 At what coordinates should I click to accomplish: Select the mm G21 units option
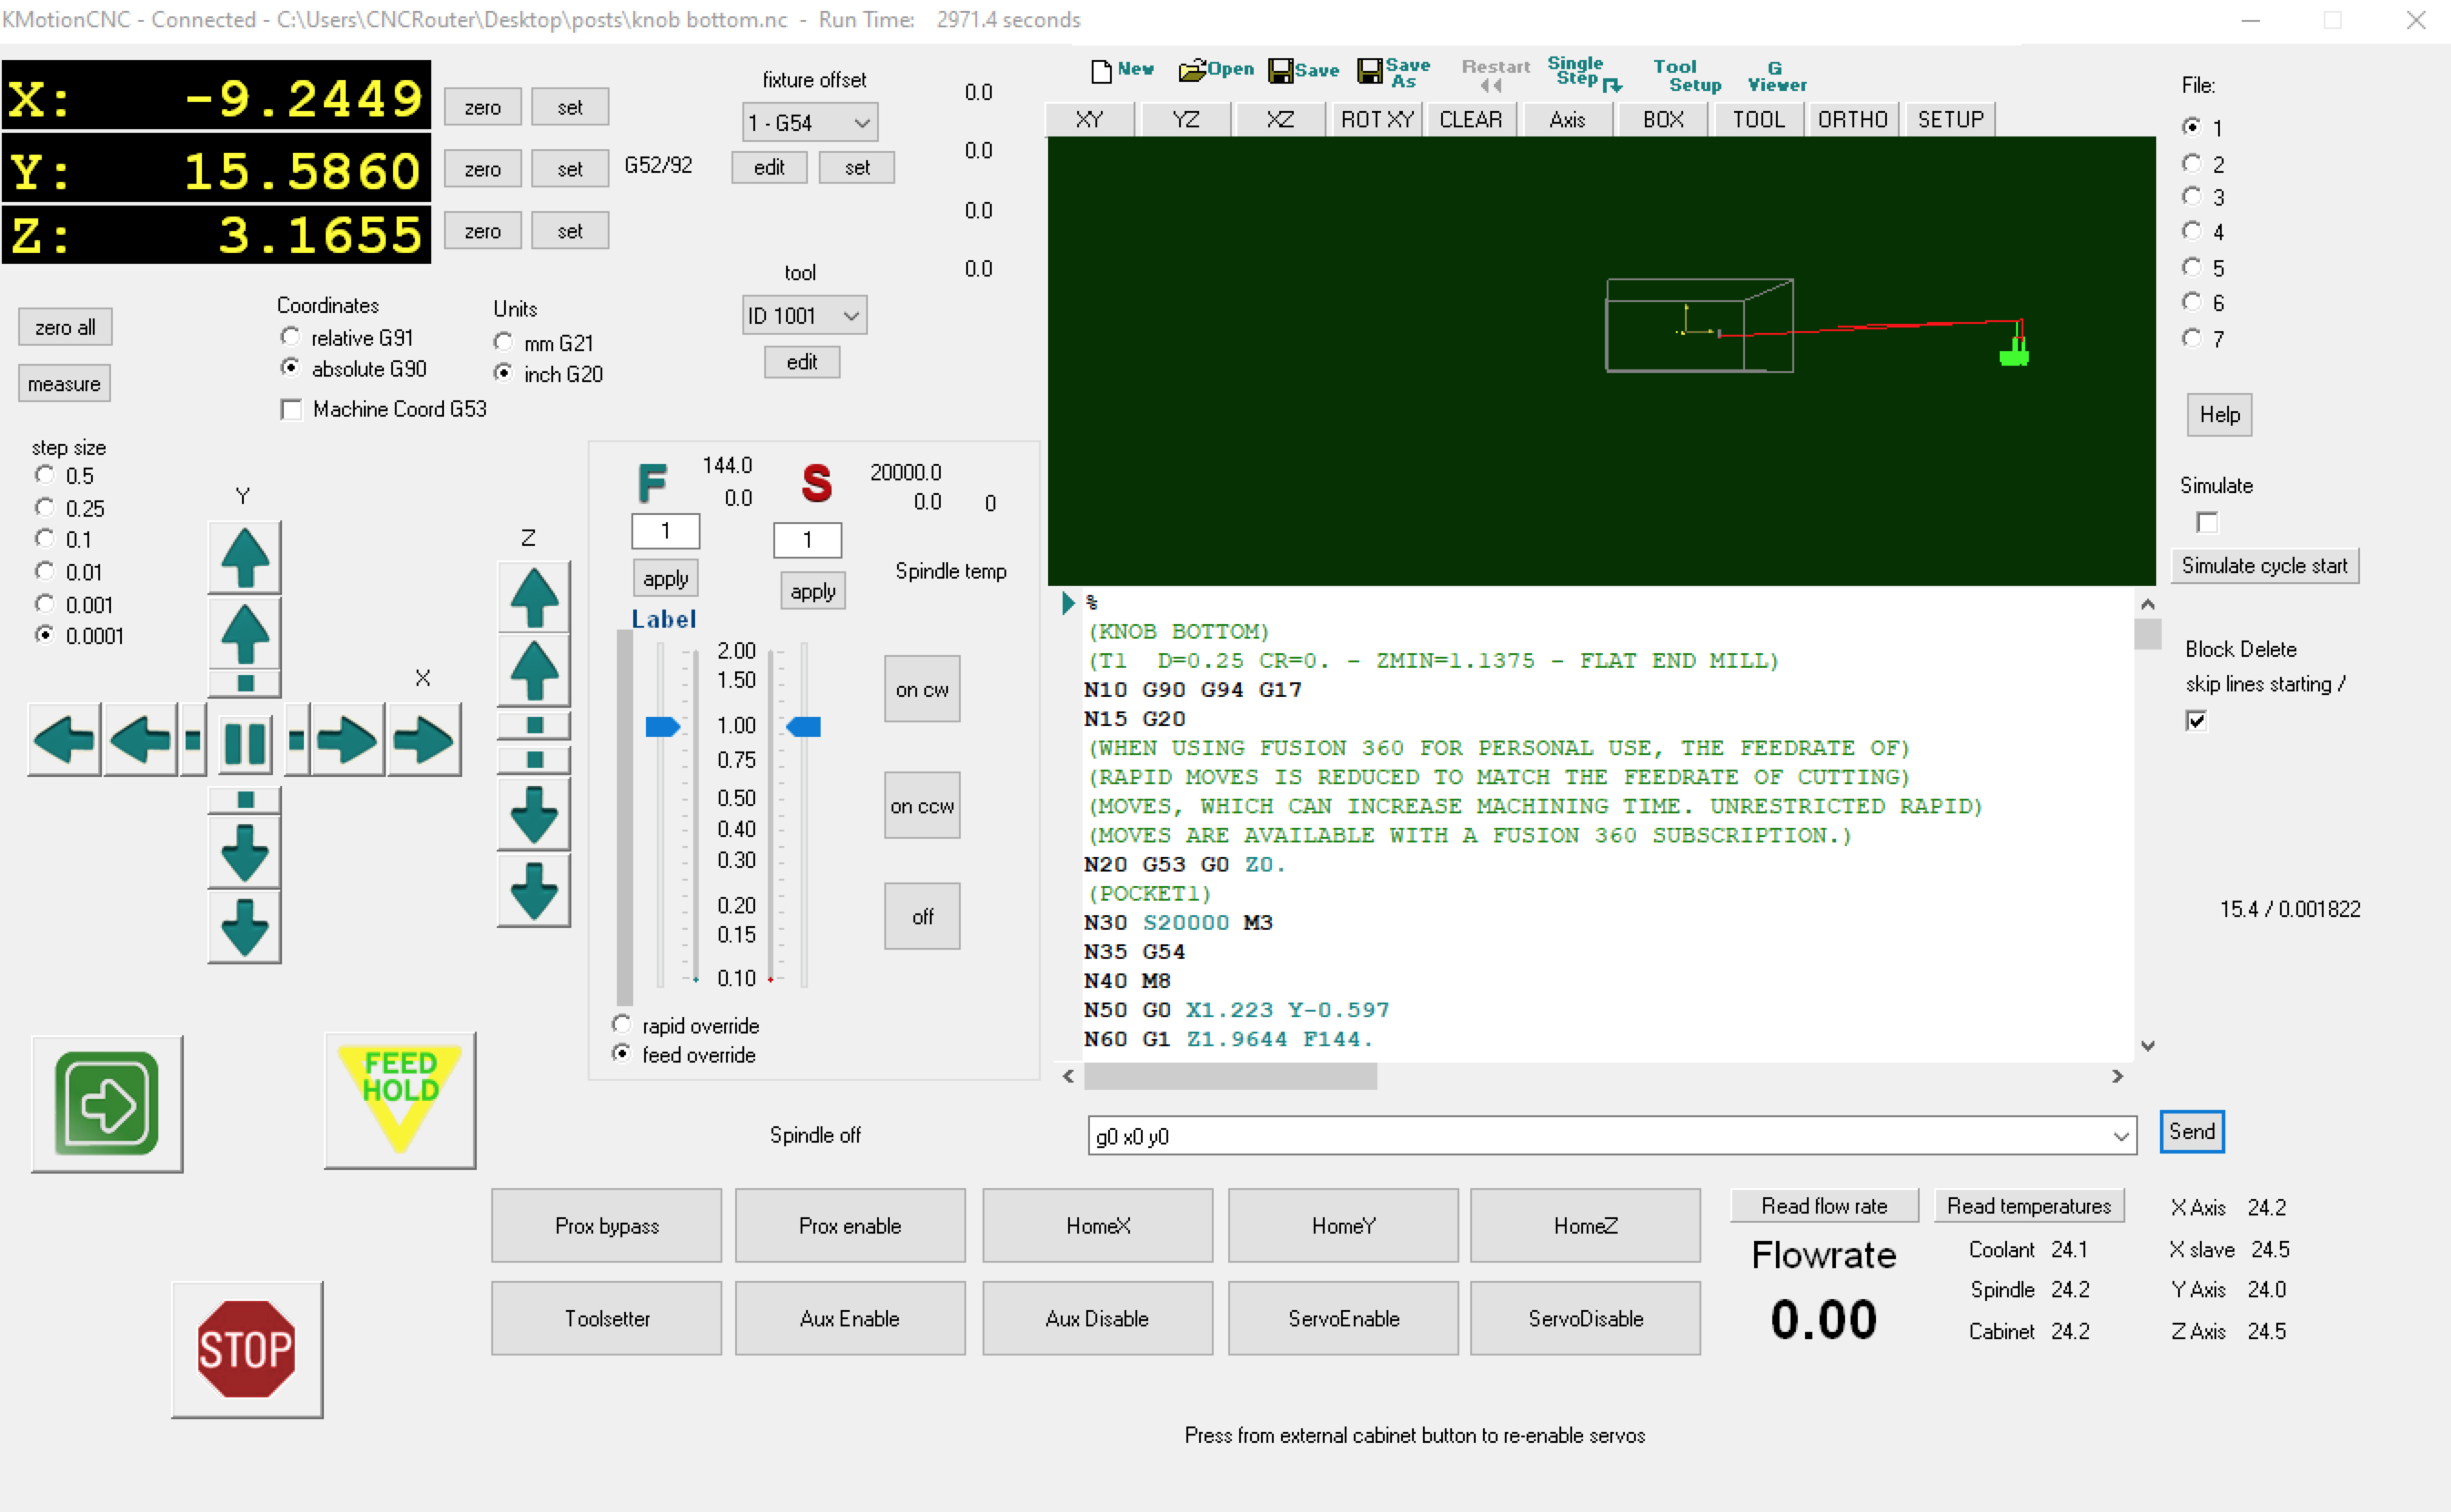(x=503, y=343)
